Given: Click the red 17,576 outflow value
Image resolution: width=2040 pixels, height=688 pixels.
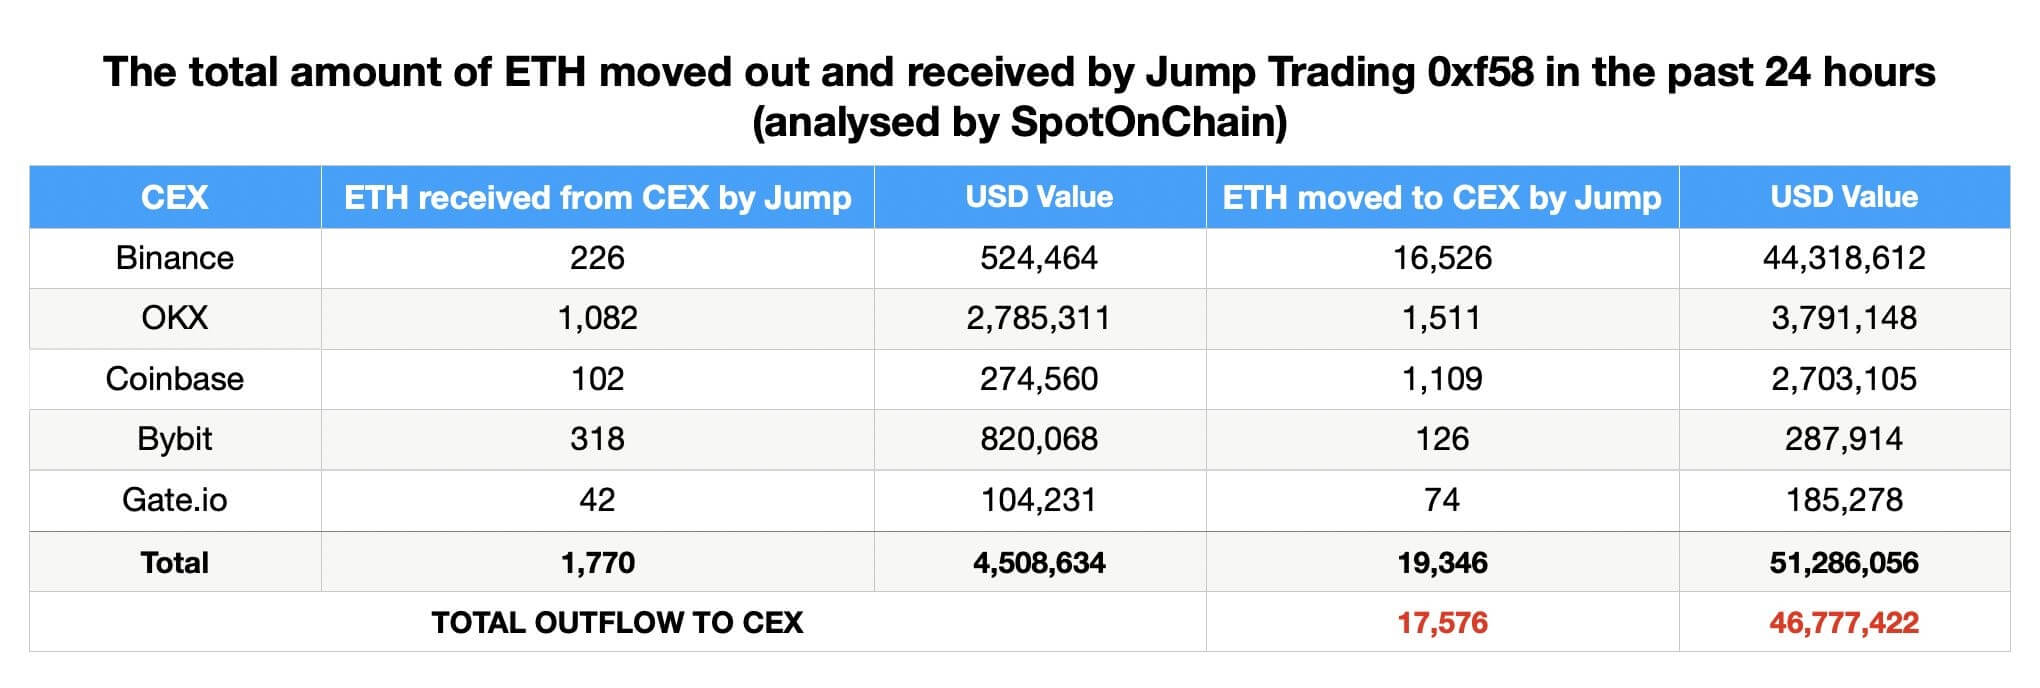Looking at the screenshot, I should (x=1442, y=622).
